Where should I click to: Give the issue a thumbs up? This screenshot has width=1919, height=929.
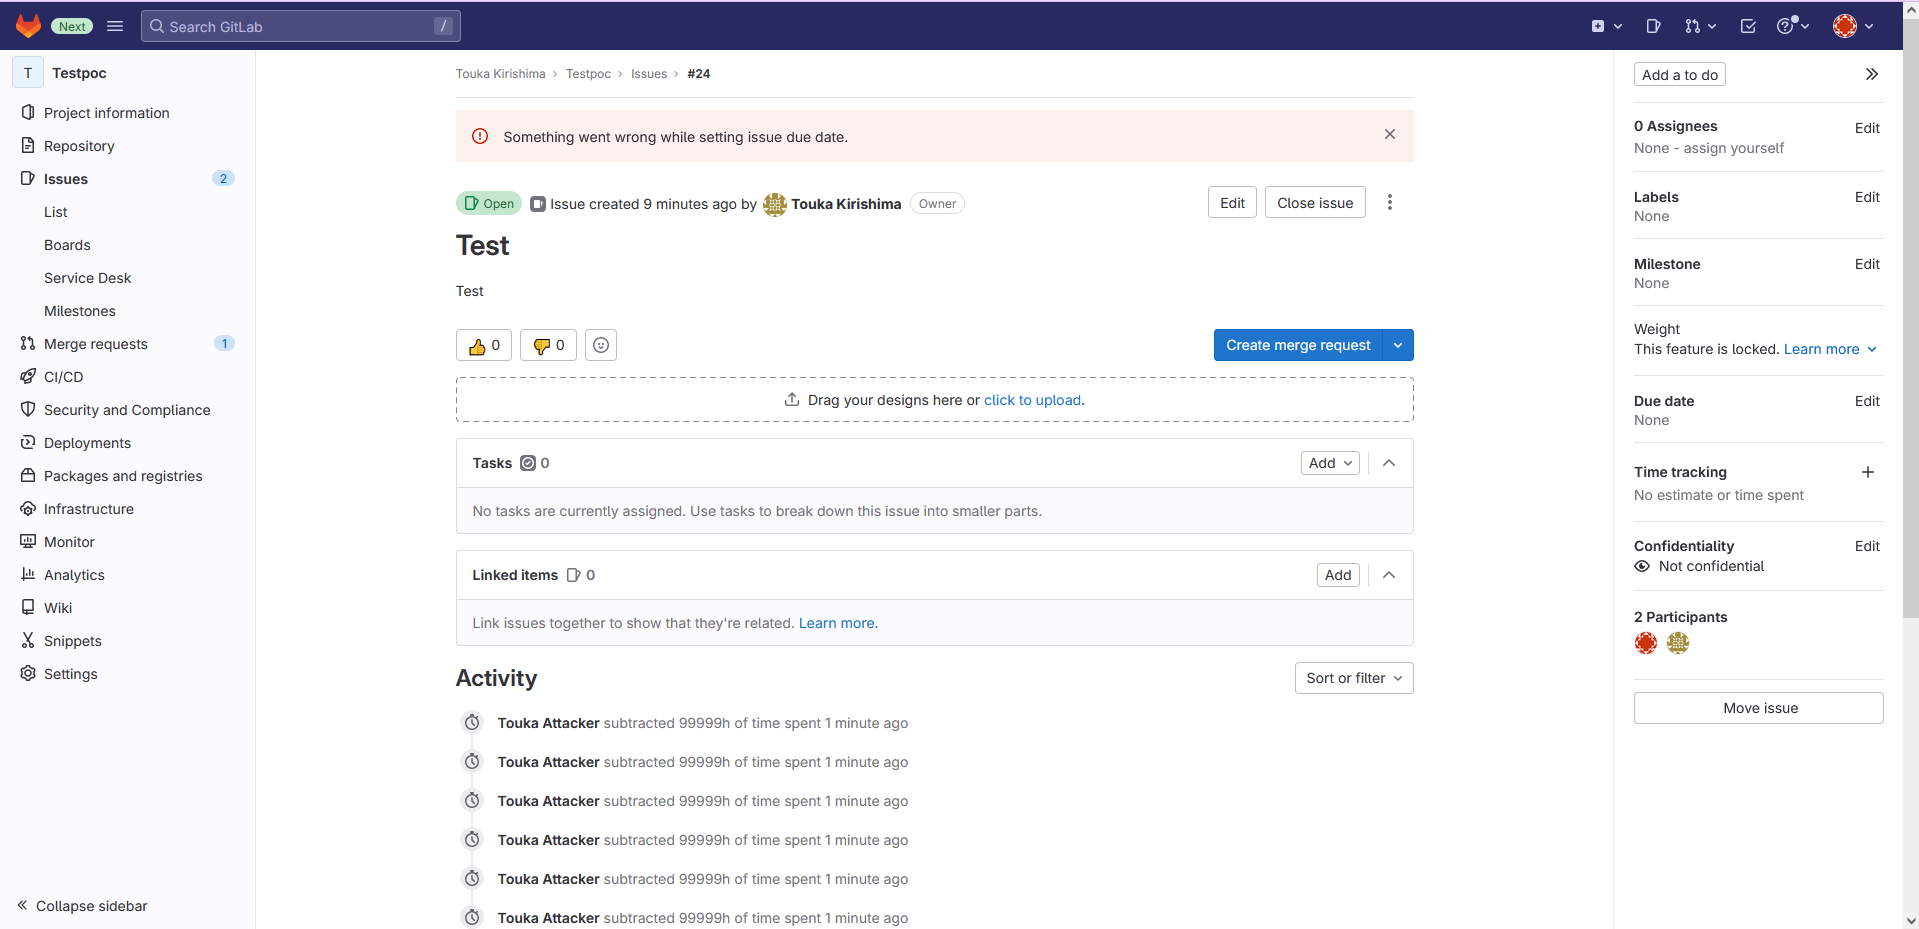[484, 345]
